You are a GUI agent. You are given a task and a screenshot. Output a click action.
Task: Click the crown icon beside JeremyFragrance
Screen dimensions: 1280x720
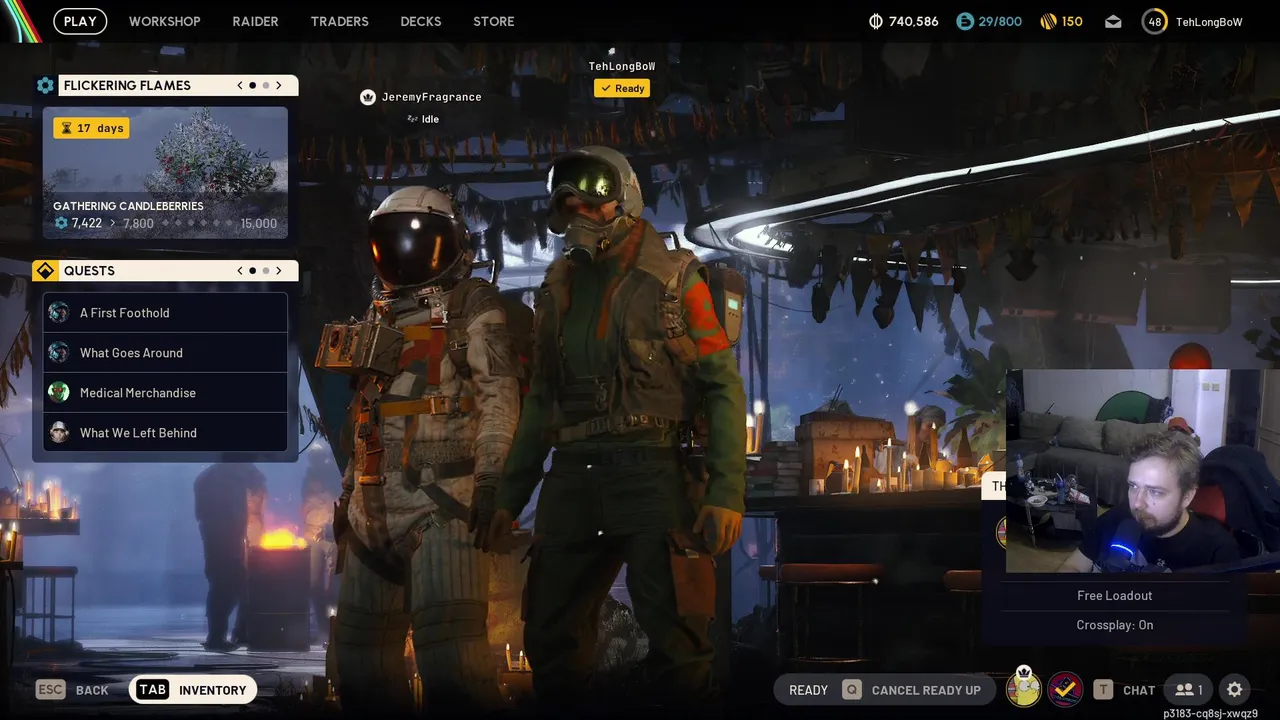(367, 97)
